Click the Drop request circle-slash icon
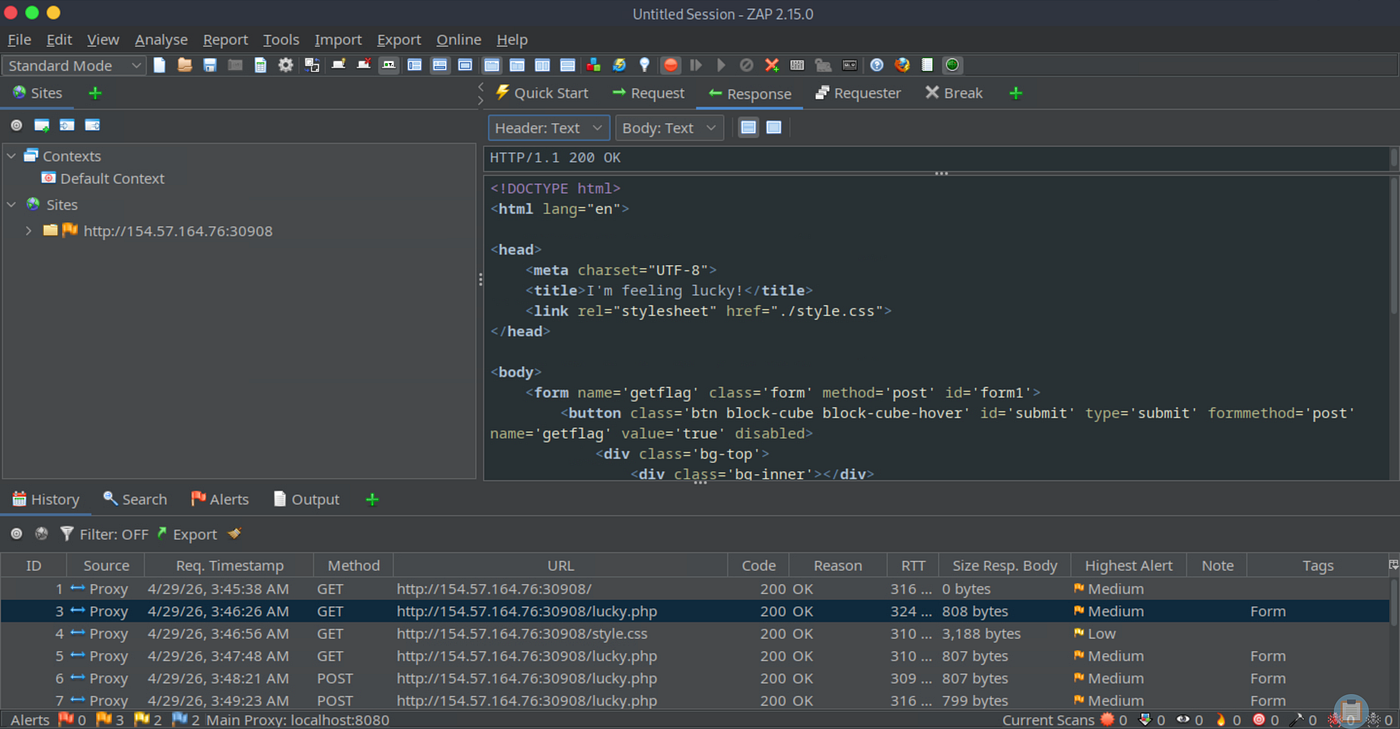The width and height of the screenshot is (1400, 729). 746,65
